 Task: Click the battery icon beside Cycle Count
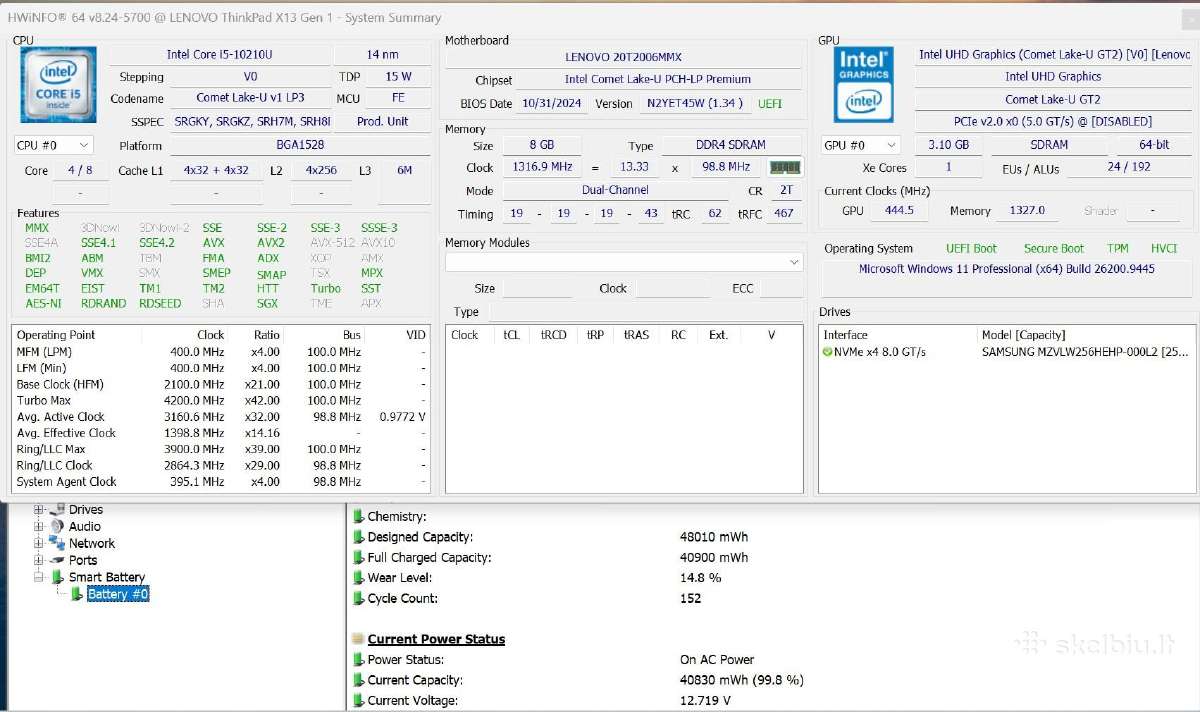358,599
